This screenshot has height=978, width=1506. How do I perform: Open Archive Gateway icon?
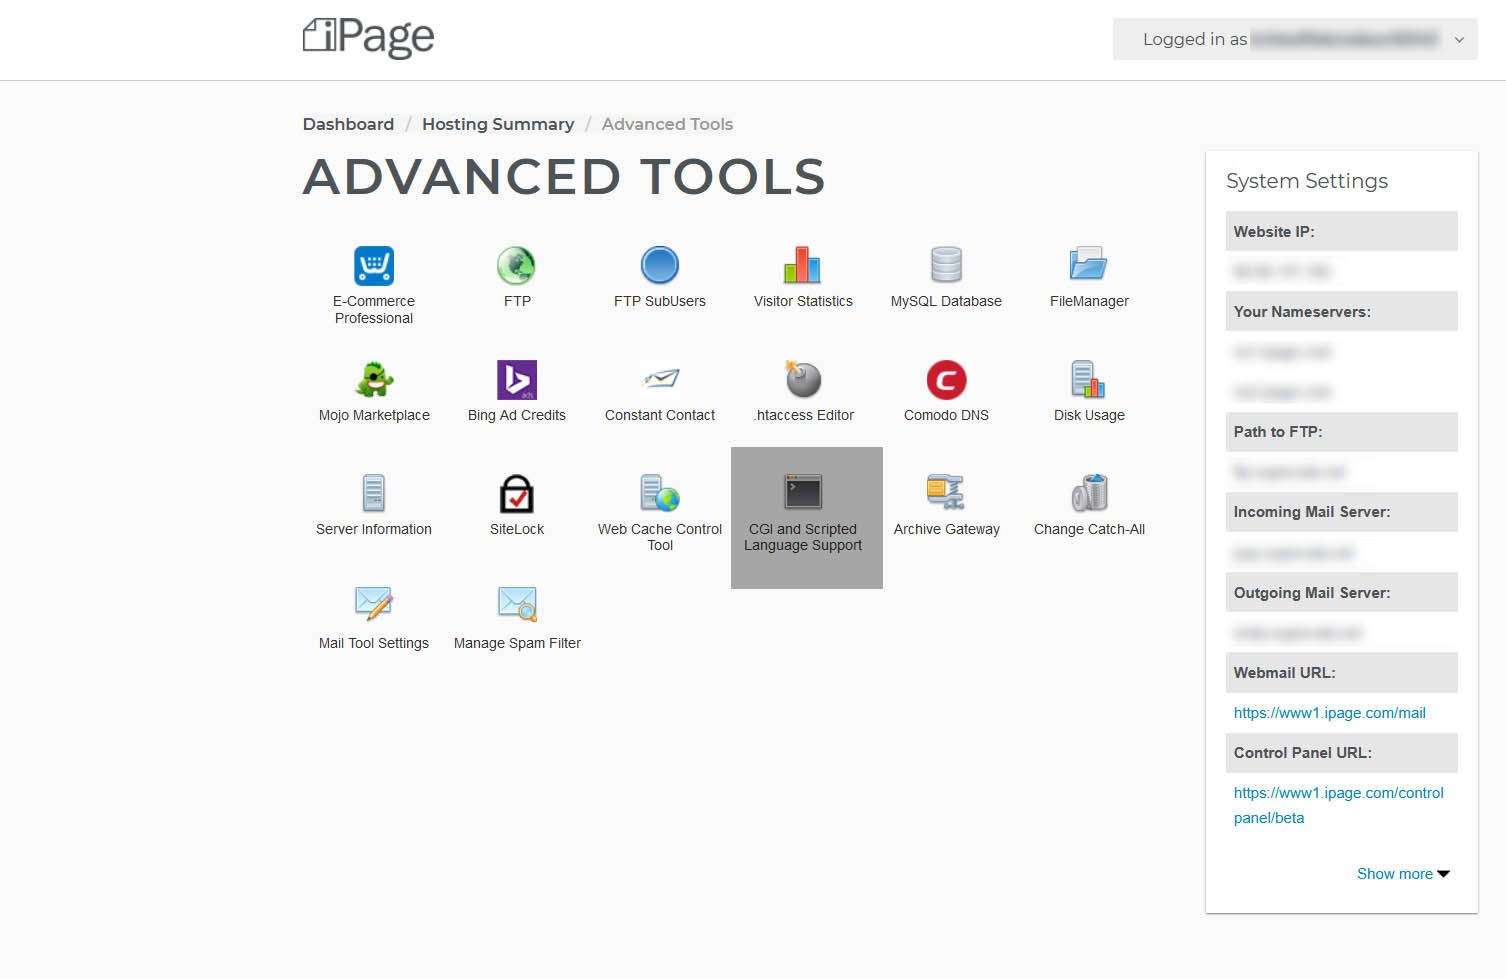945,492
